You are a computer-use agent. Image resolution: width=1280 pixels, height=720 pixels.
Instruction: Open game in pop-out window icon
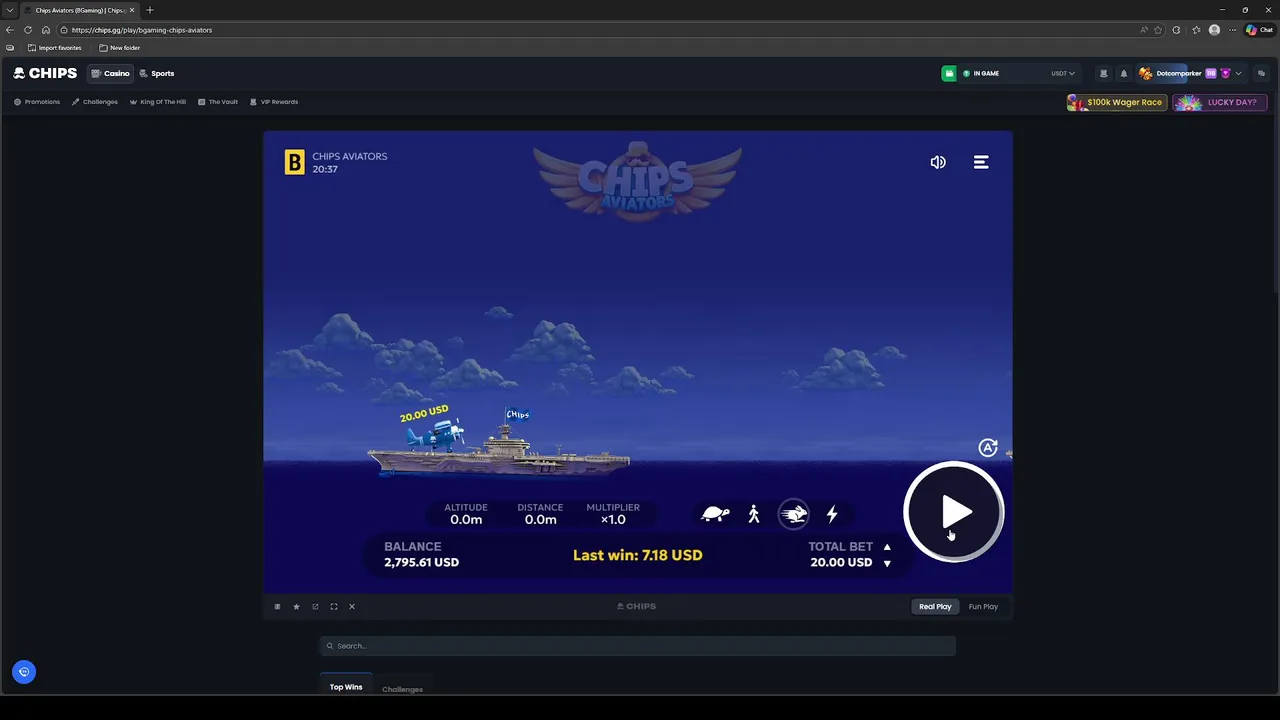(x=315, y=606)
